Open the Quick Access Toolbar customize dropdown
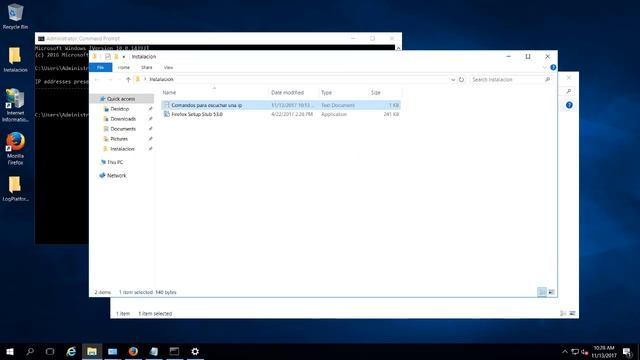Screen dimensions: 640x360 pyautogui.click(x=124, y=57)
